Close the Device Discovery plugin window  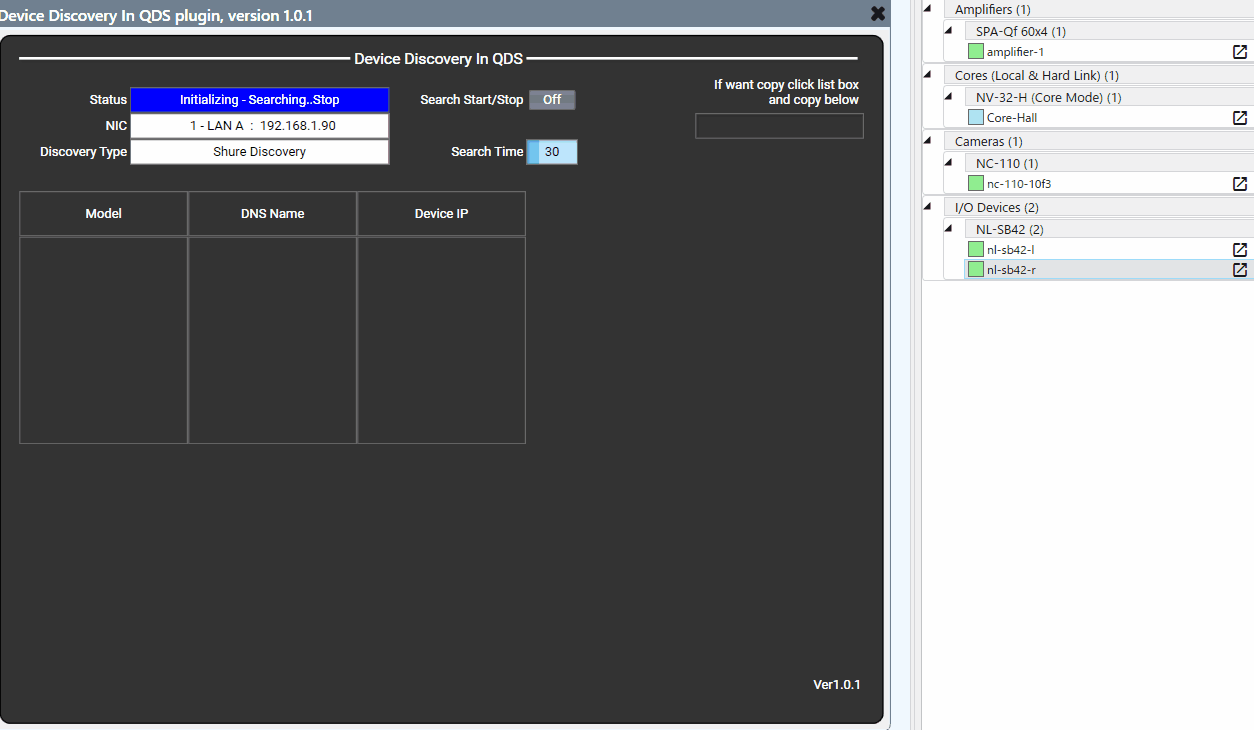pos(877,14)
